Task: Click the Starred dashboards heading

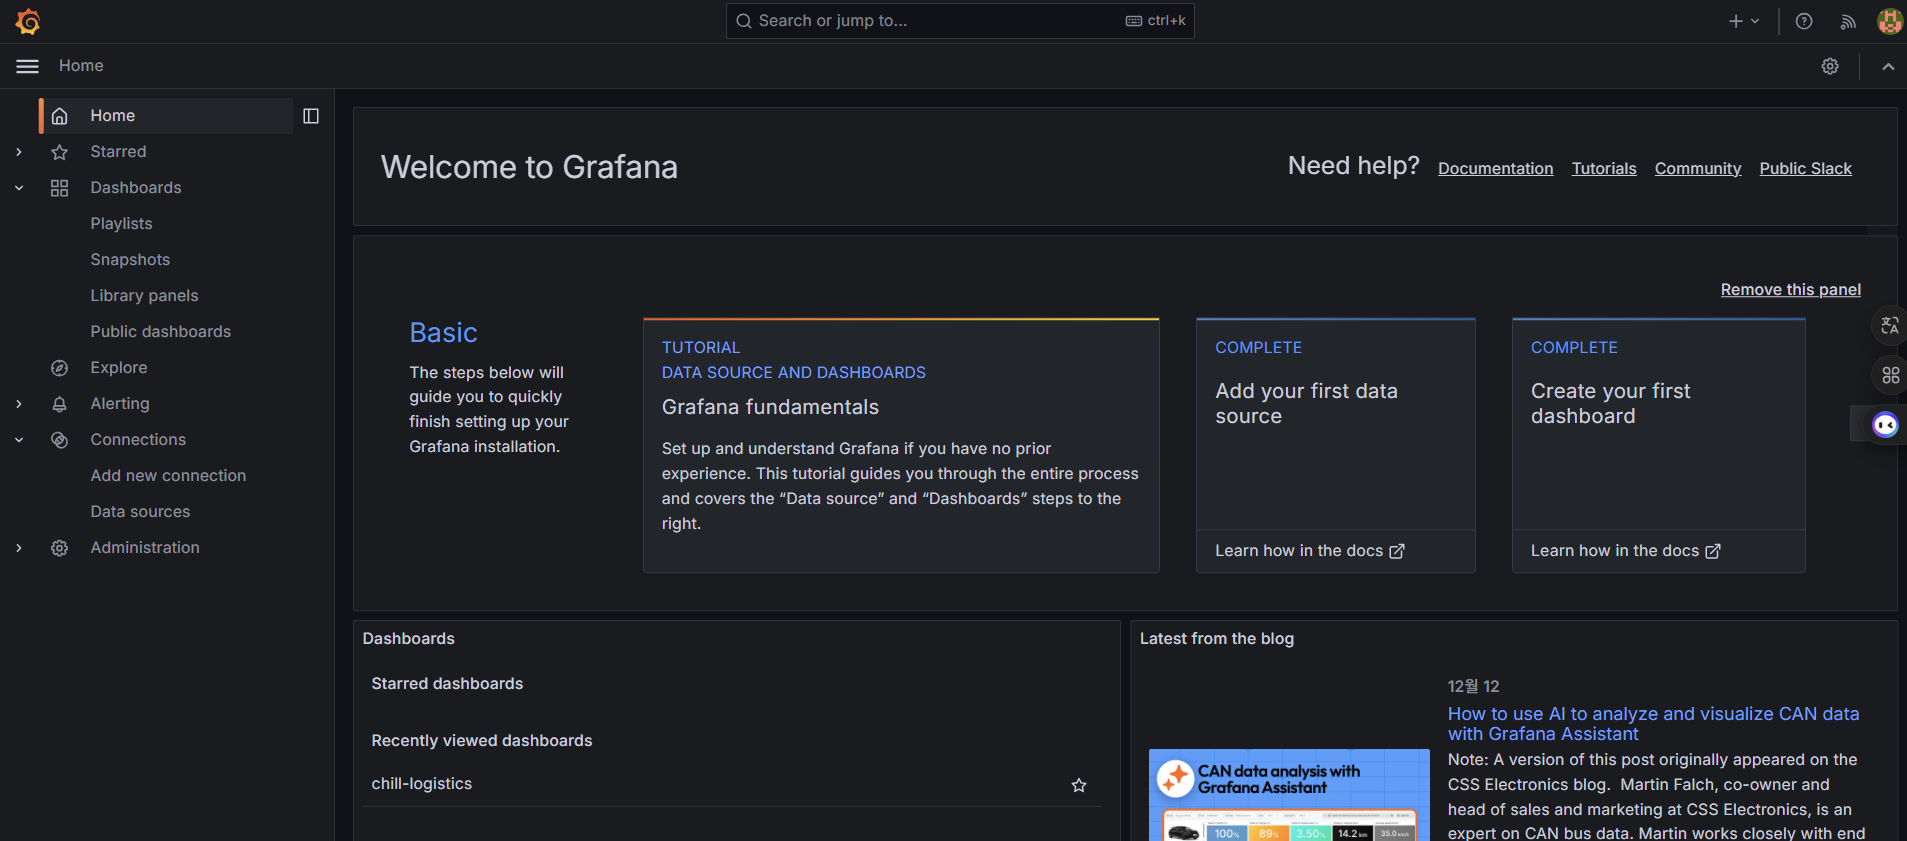Action: [x=447, y=684]
